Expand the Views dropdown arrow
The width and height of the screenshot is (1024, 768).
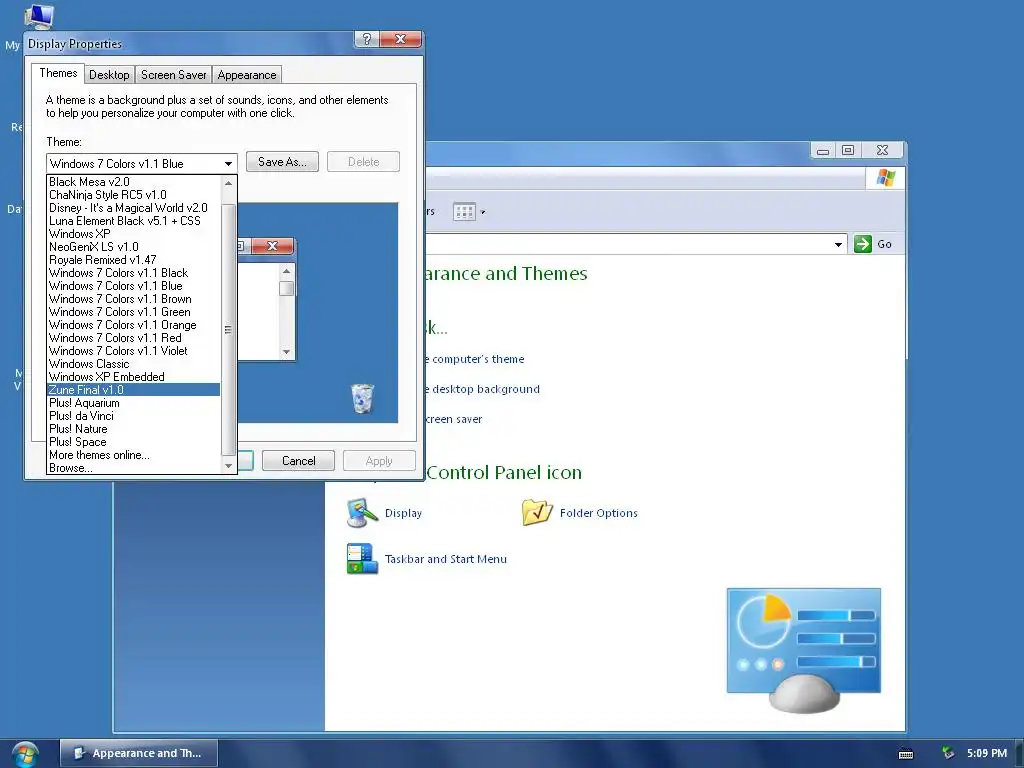483,212
